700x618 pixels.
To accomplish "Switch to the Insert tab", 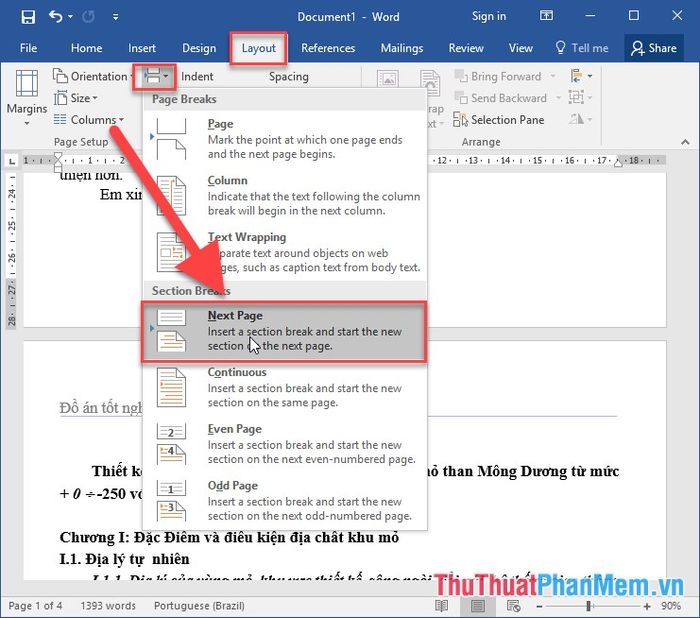I will (142, 48).
